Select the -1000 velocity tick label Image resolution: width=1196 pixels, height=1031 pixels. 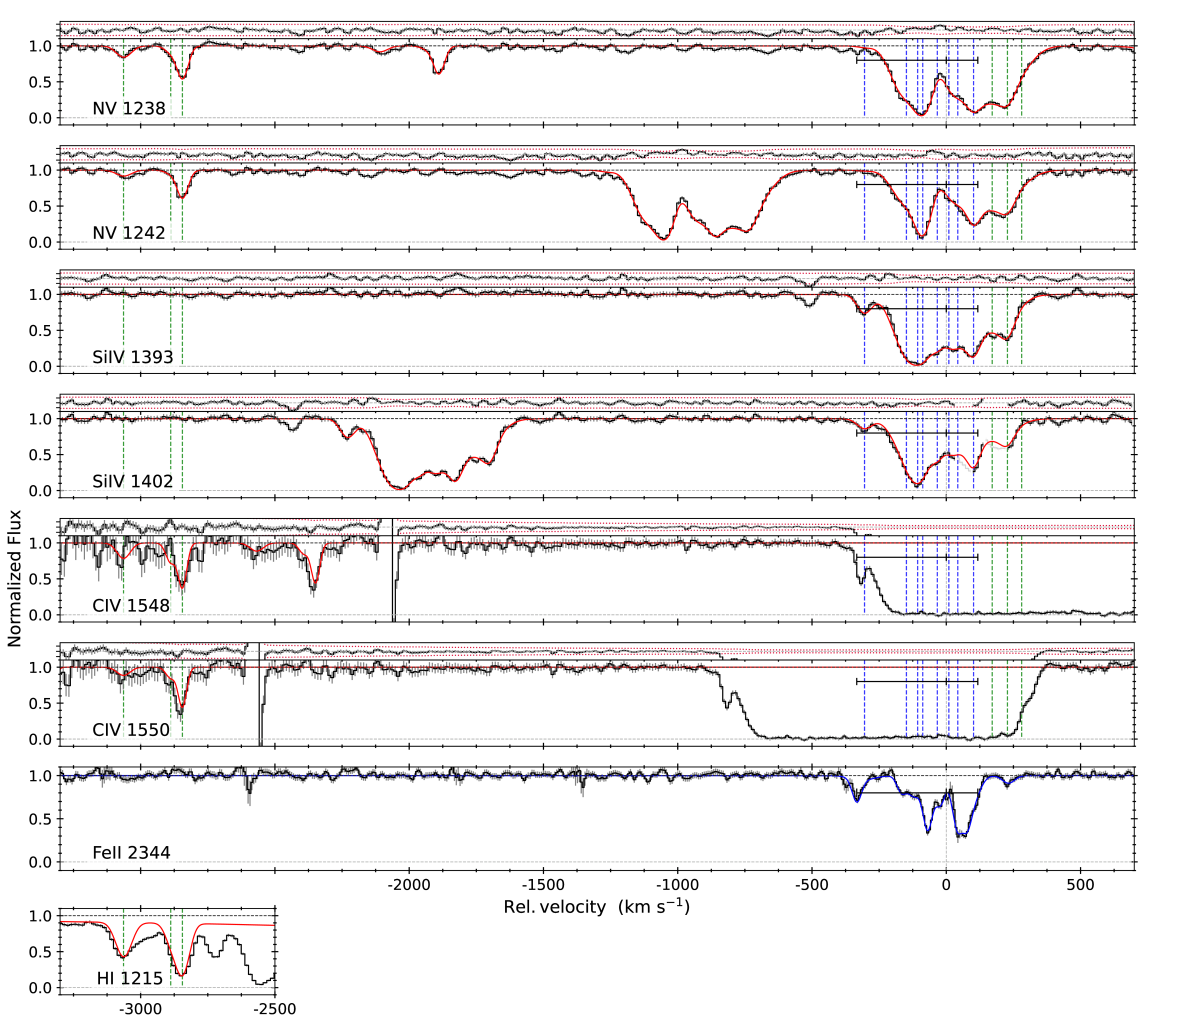(677, 885)
